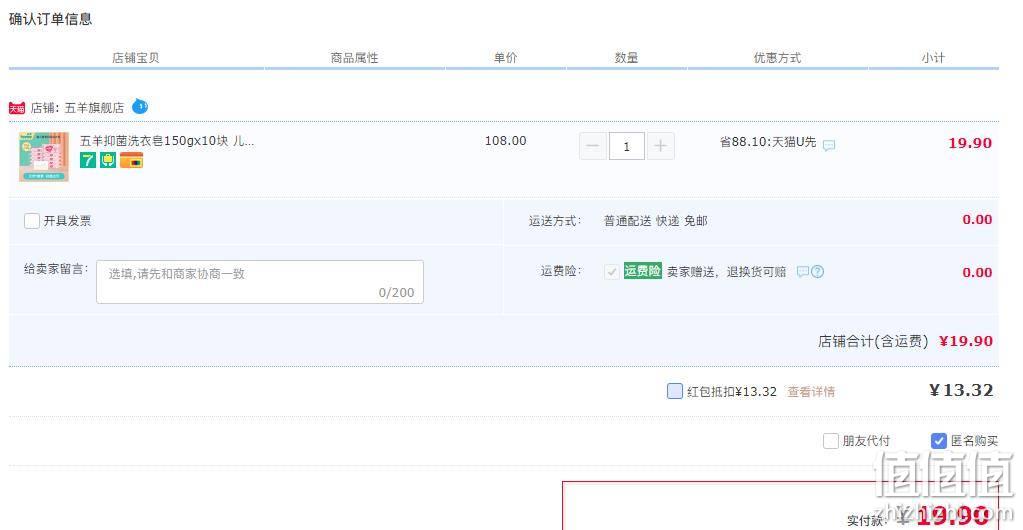Check the 朋友代付 checkbox
The width and height of the screenshot is (1023, 530).
click(831, 441)
